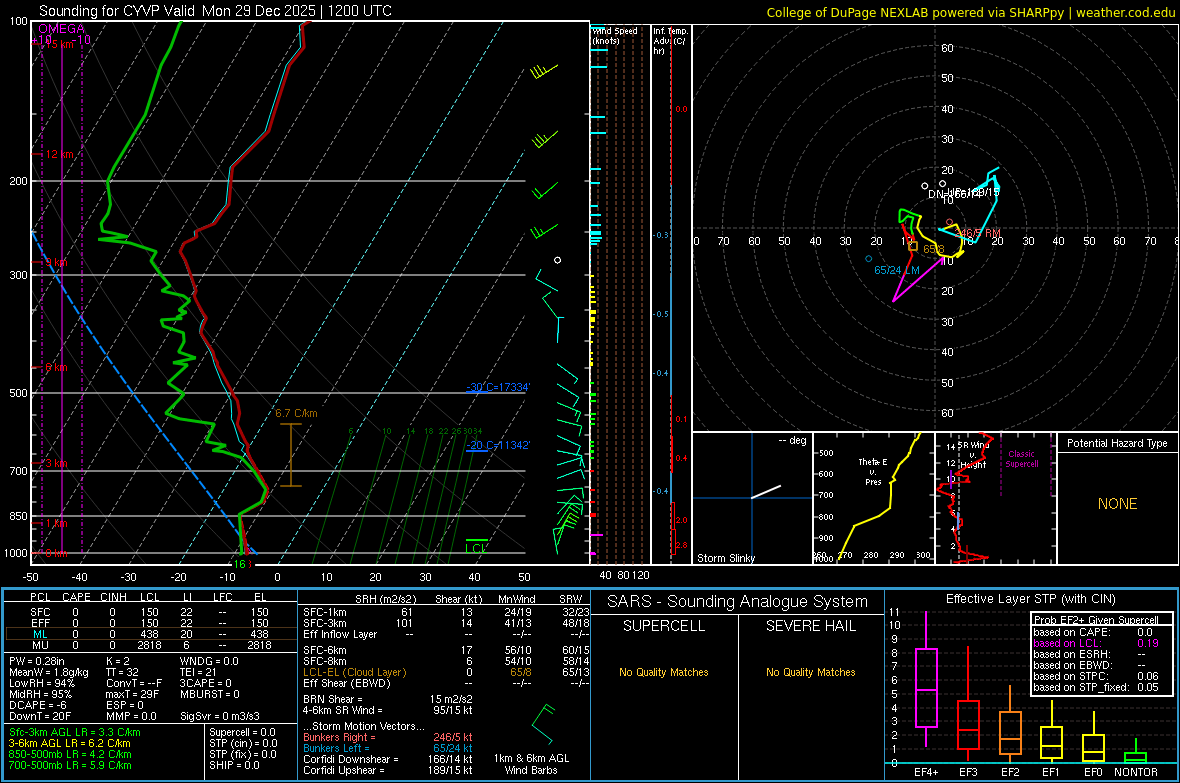1180x783 pixels.
Task: Select the MU parcel row
Action: point(149,645)
